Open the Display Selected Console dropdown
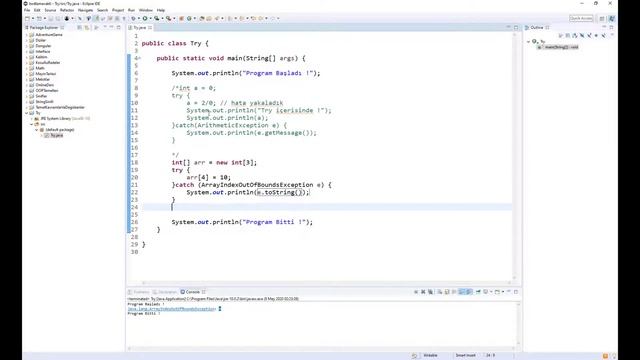Screen dimensions: 640x360 (491, 292)
